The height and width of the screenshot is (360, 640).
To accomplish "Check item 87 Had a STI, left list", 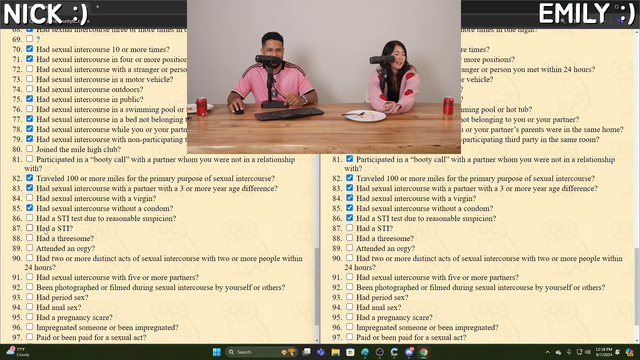I will tap(29, 228).
